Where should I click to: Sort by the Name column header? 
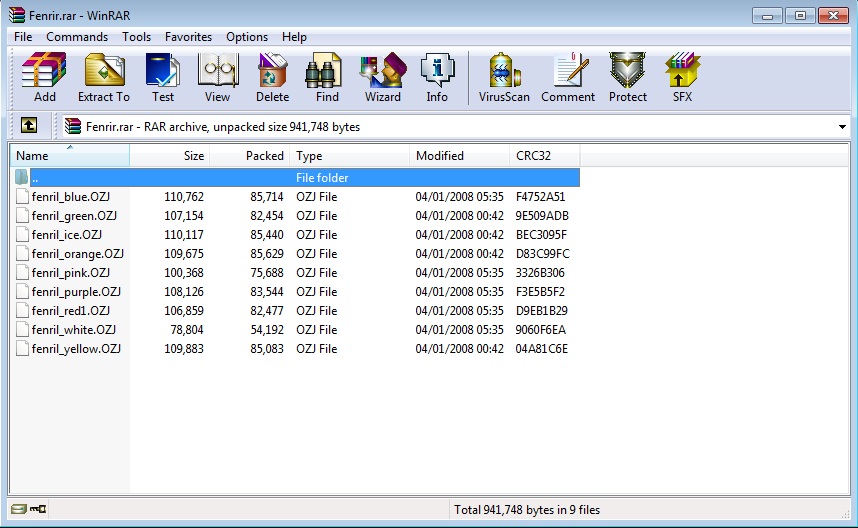pos(70,156)
